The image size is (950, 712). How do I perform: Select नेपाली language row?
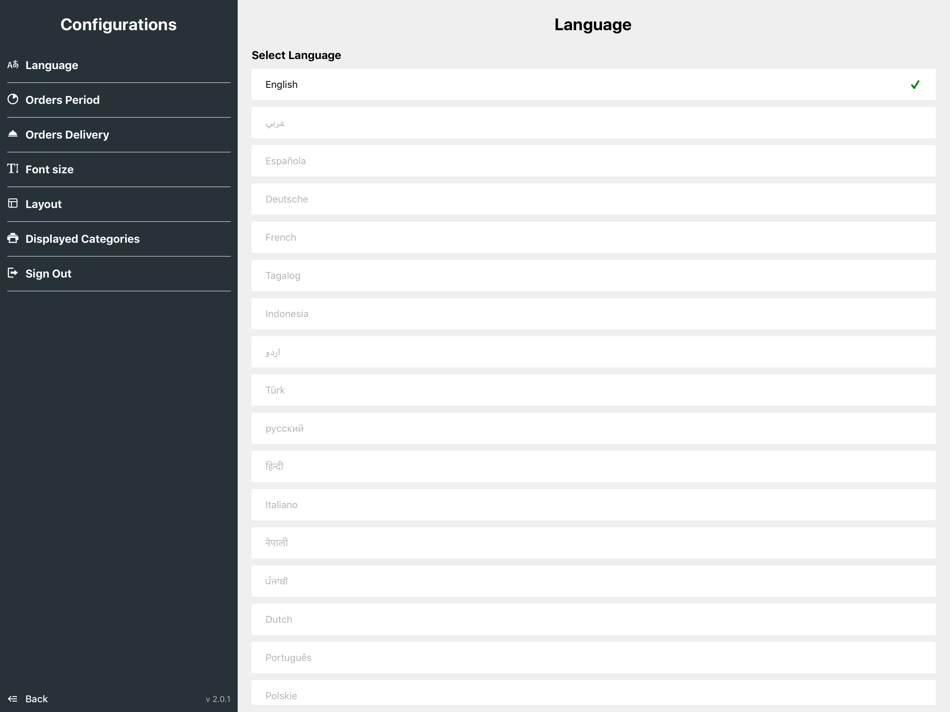click(x=593, y=542)
